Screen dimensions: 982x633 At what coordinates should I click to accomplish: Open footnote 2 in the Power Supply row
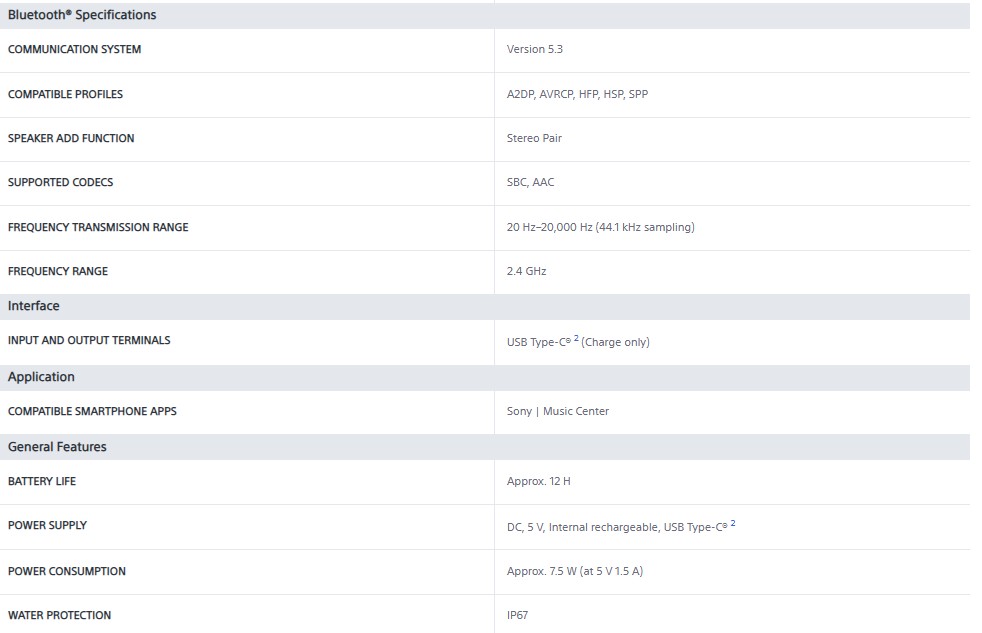[732, 523]
